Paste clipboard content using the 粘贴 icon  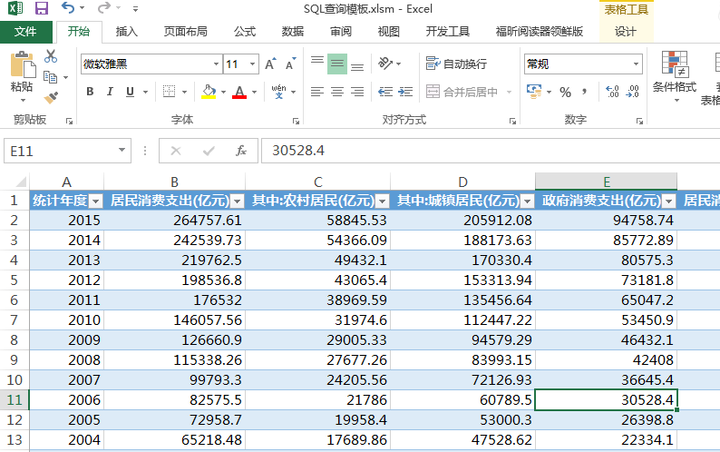[22, 64]
